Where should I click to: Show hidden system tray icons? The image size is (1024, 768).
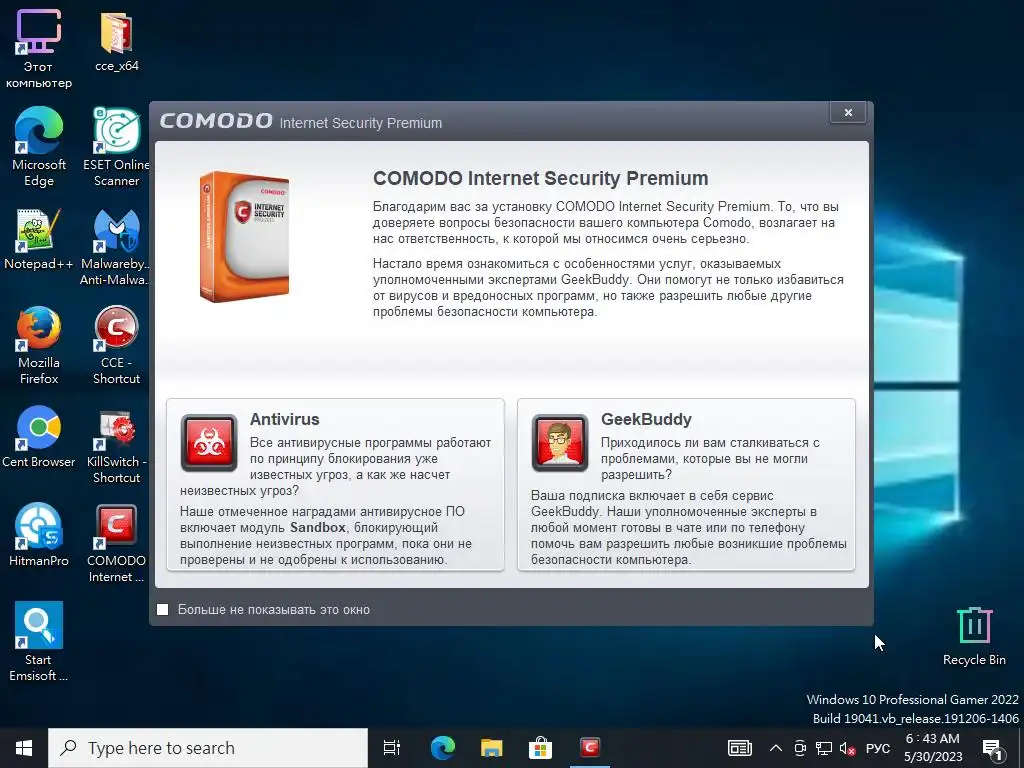coord(776,748)
